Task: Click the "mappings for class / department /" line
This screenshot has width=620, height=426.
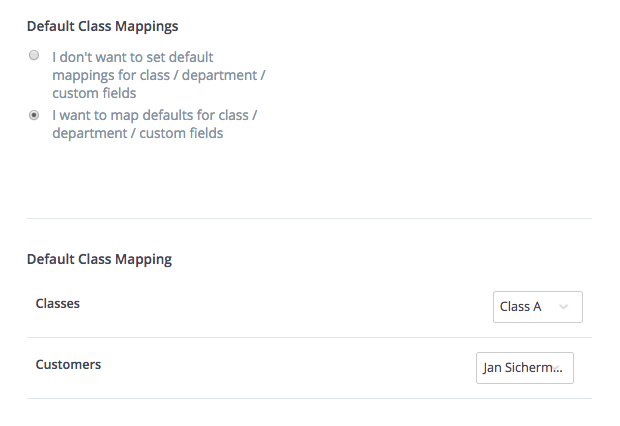Action: 158,75
